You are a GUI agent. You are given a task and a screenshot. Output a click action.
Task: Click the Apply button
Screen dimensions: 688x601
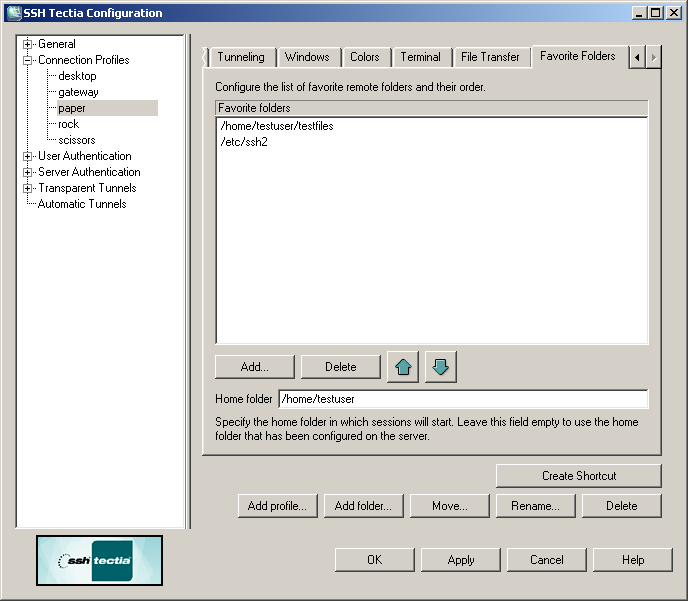coord(461,560)
